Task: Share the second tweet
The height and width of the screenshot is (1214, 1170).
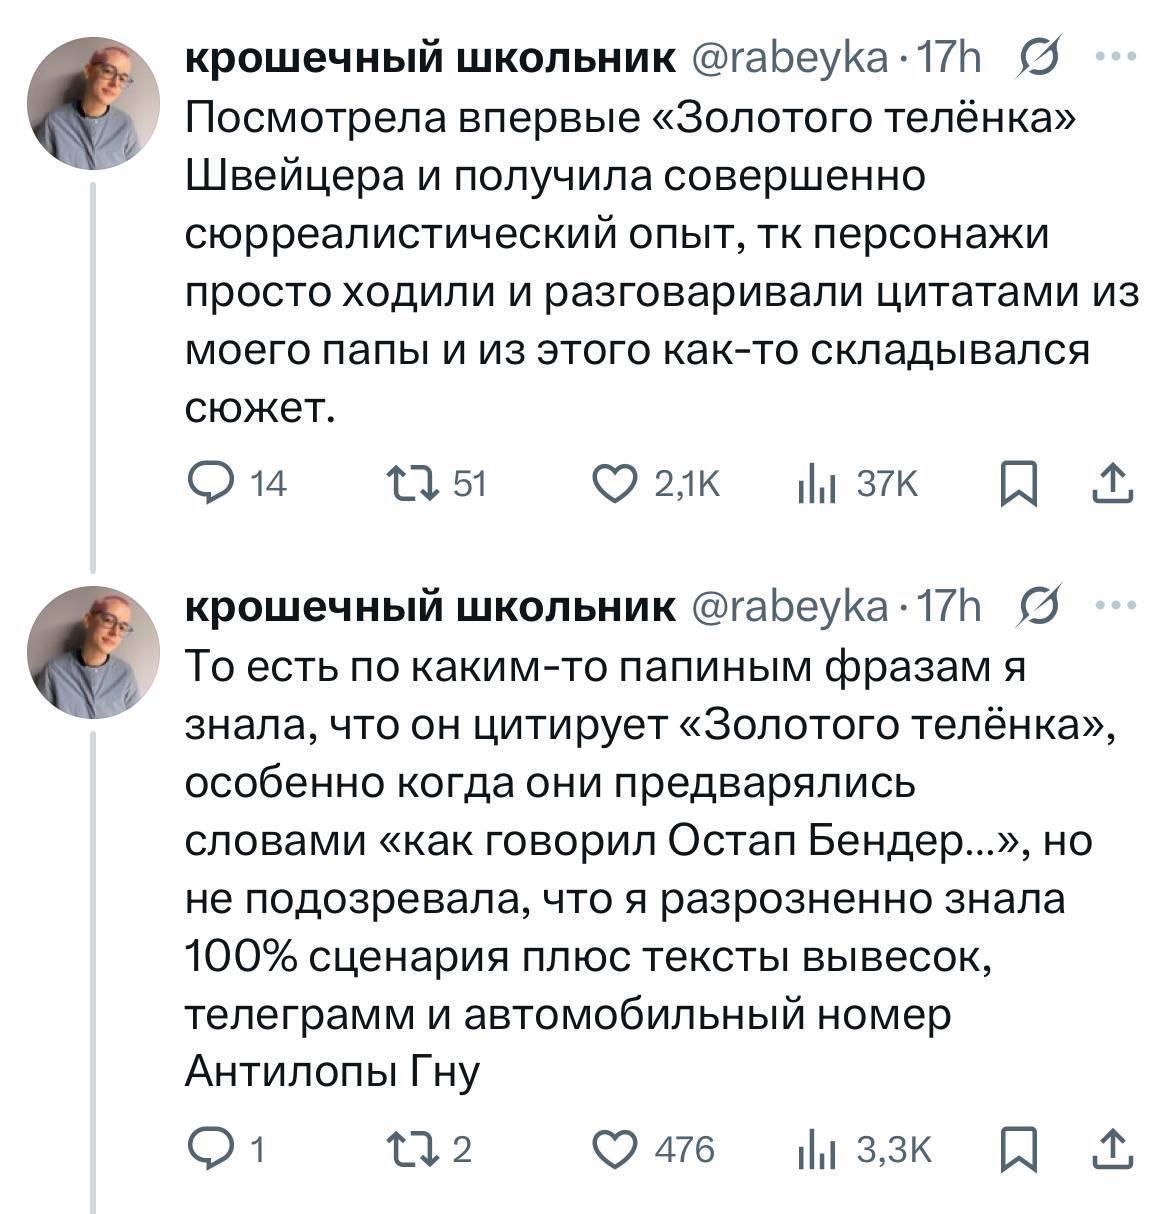Action: pyautogui.click(x=1112, y=1151)
